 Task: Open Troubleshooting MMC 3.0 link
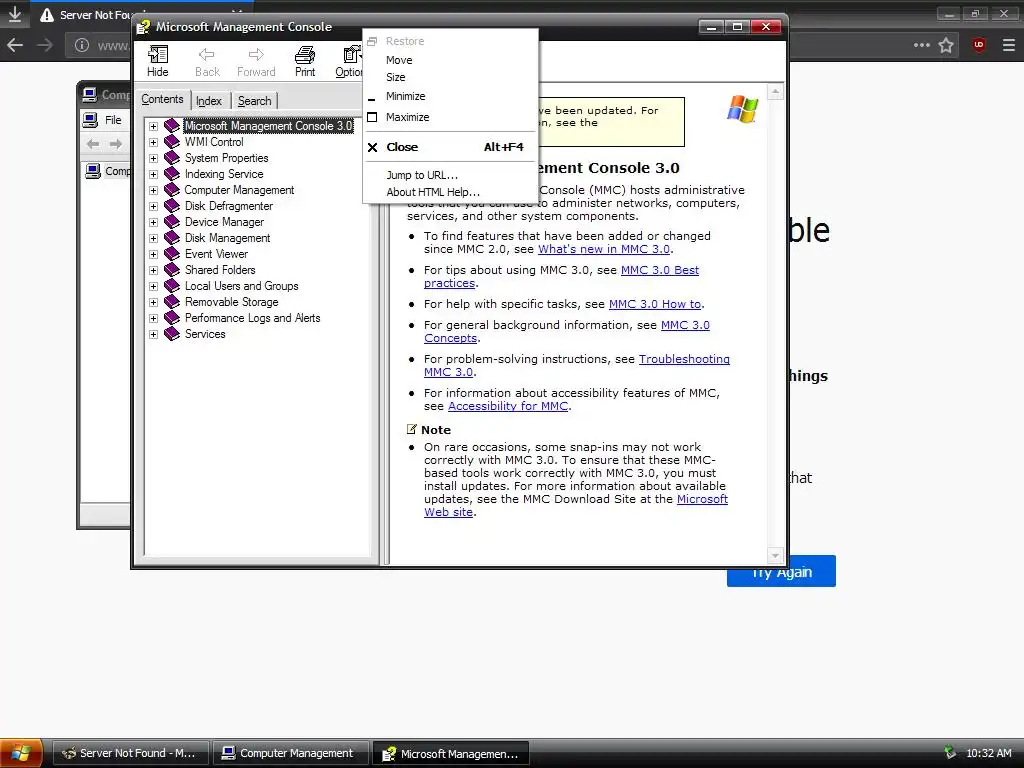click(684, 359)
